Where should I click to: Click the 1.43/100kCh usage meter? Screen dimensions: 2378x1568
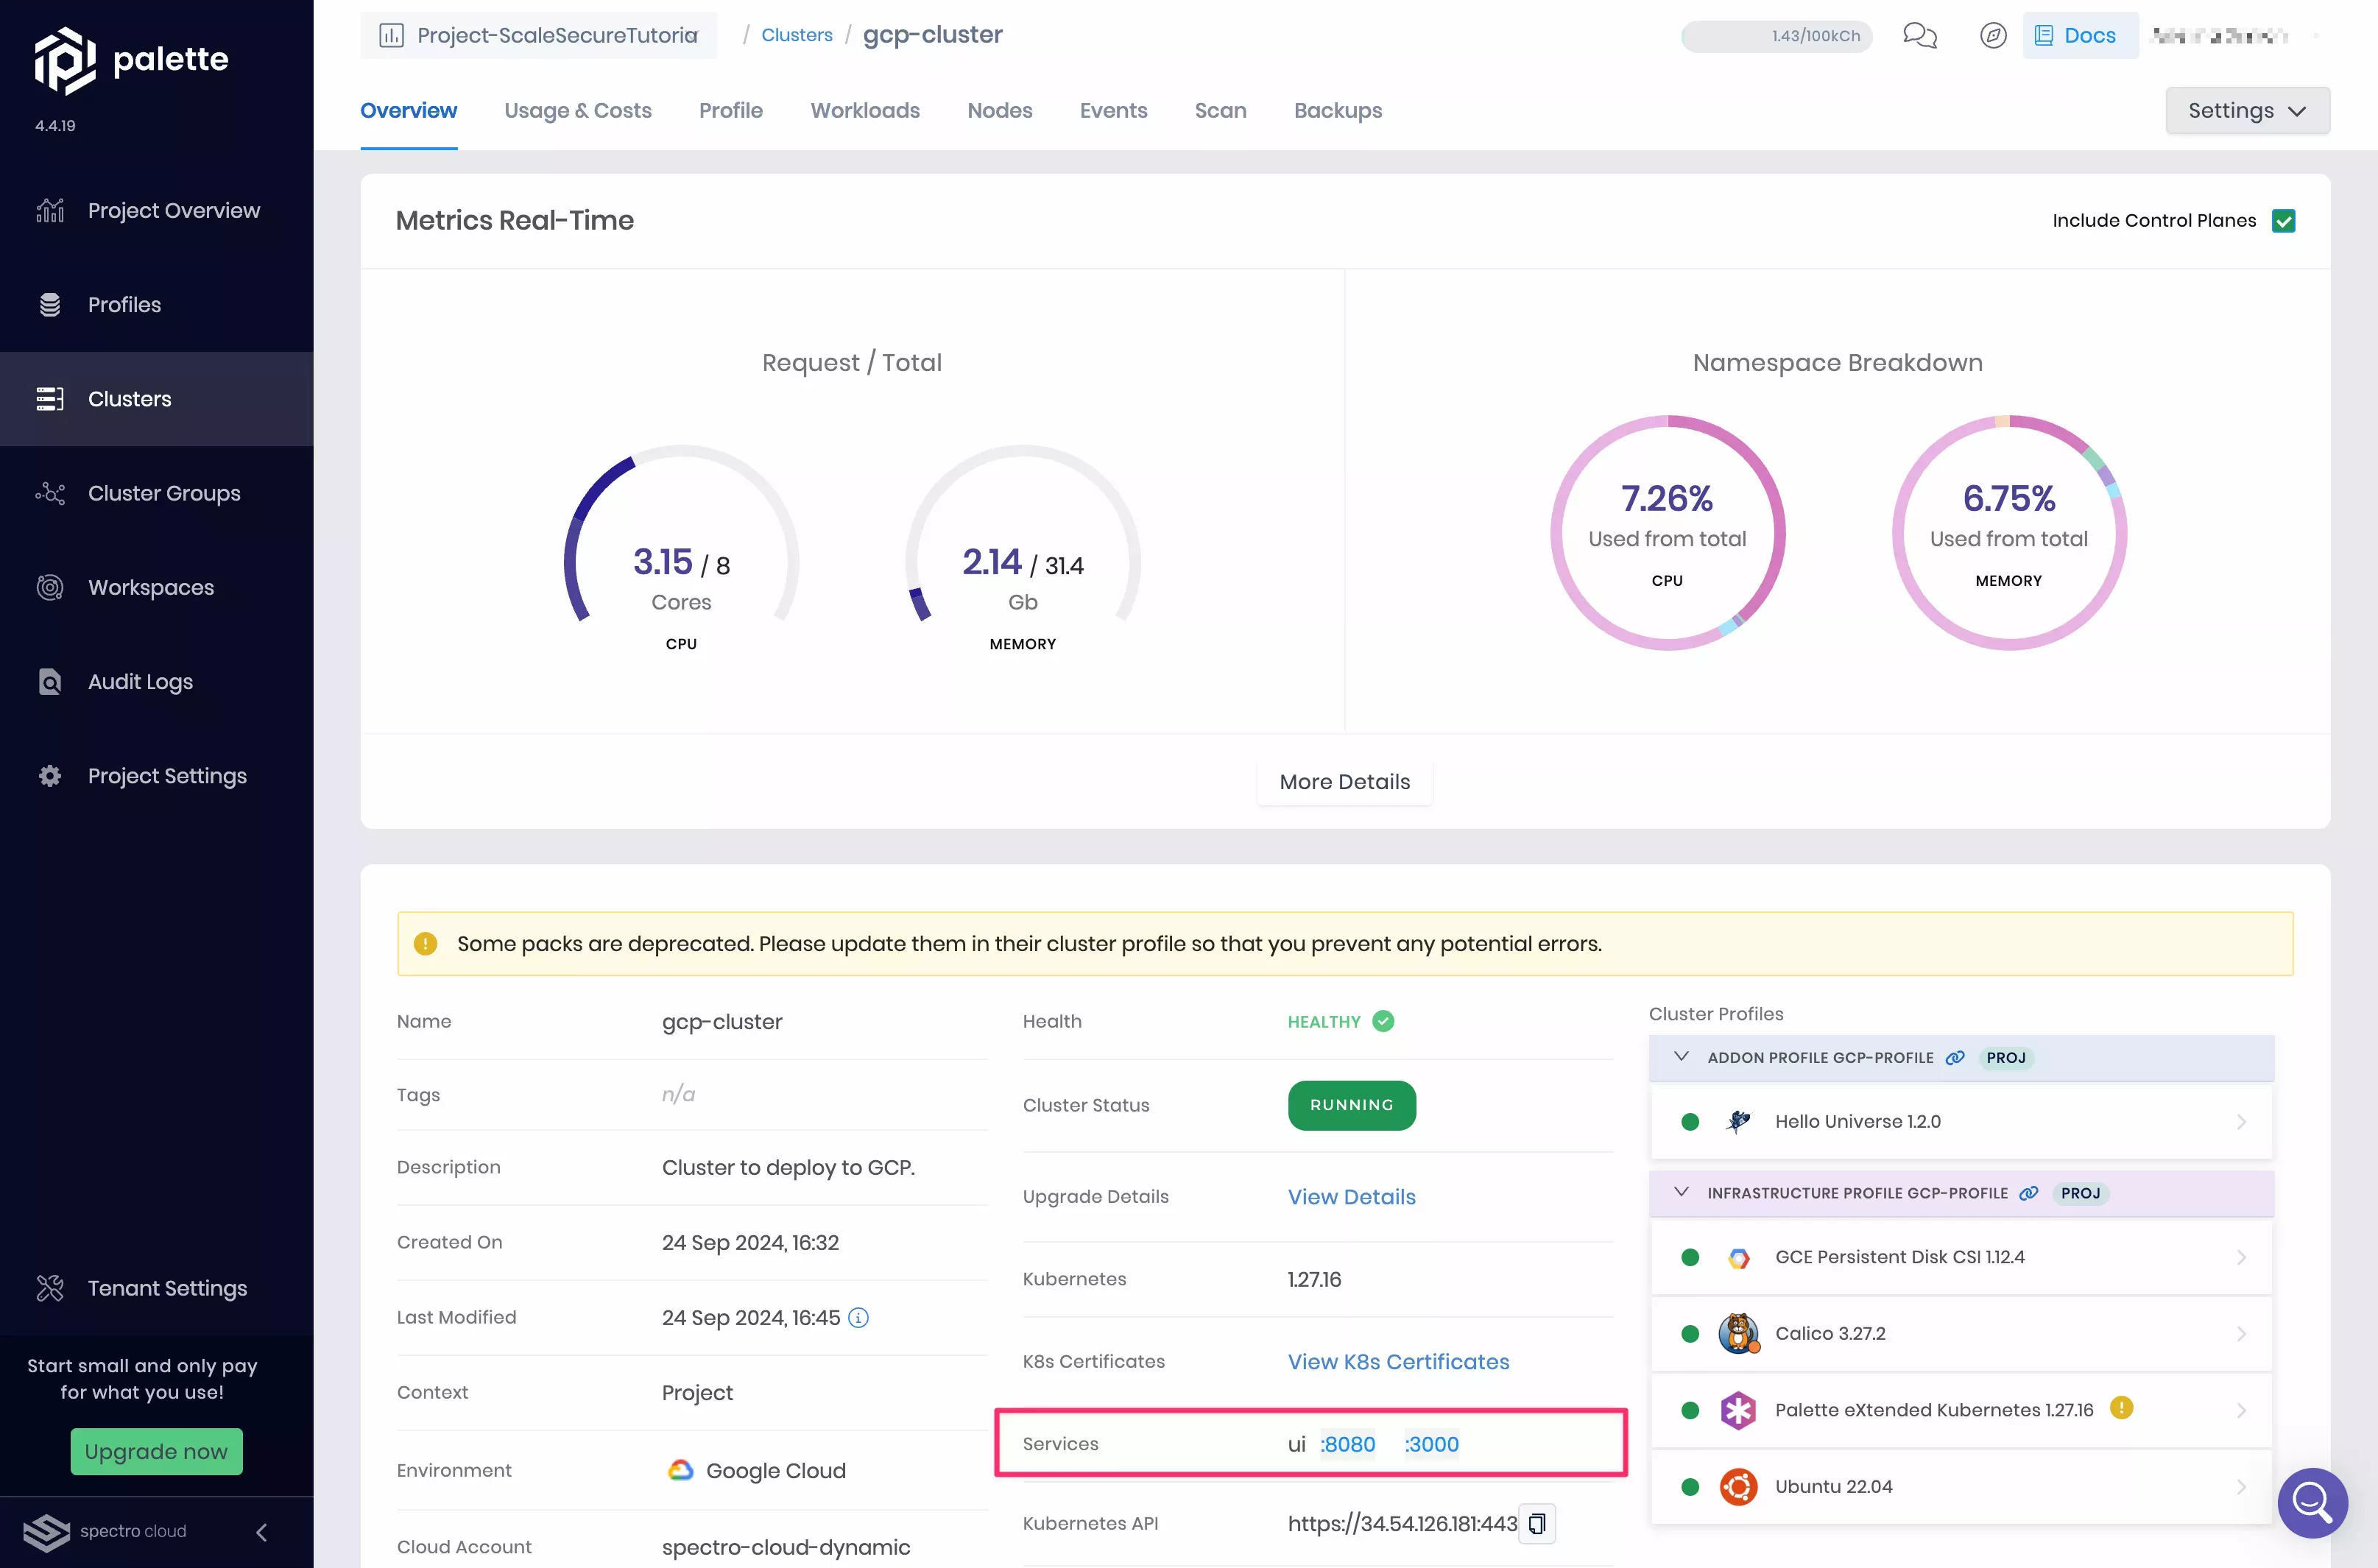[x=1775, y=35]
